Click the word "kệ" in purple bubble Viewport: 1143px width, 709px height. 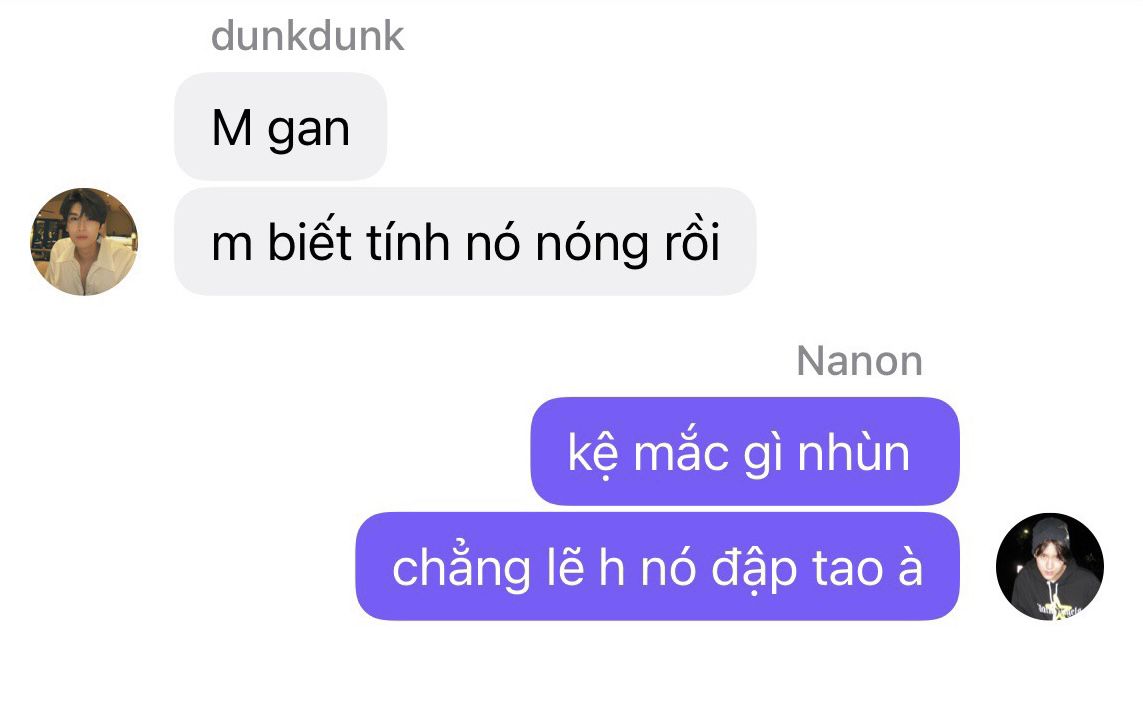point(593,454)
